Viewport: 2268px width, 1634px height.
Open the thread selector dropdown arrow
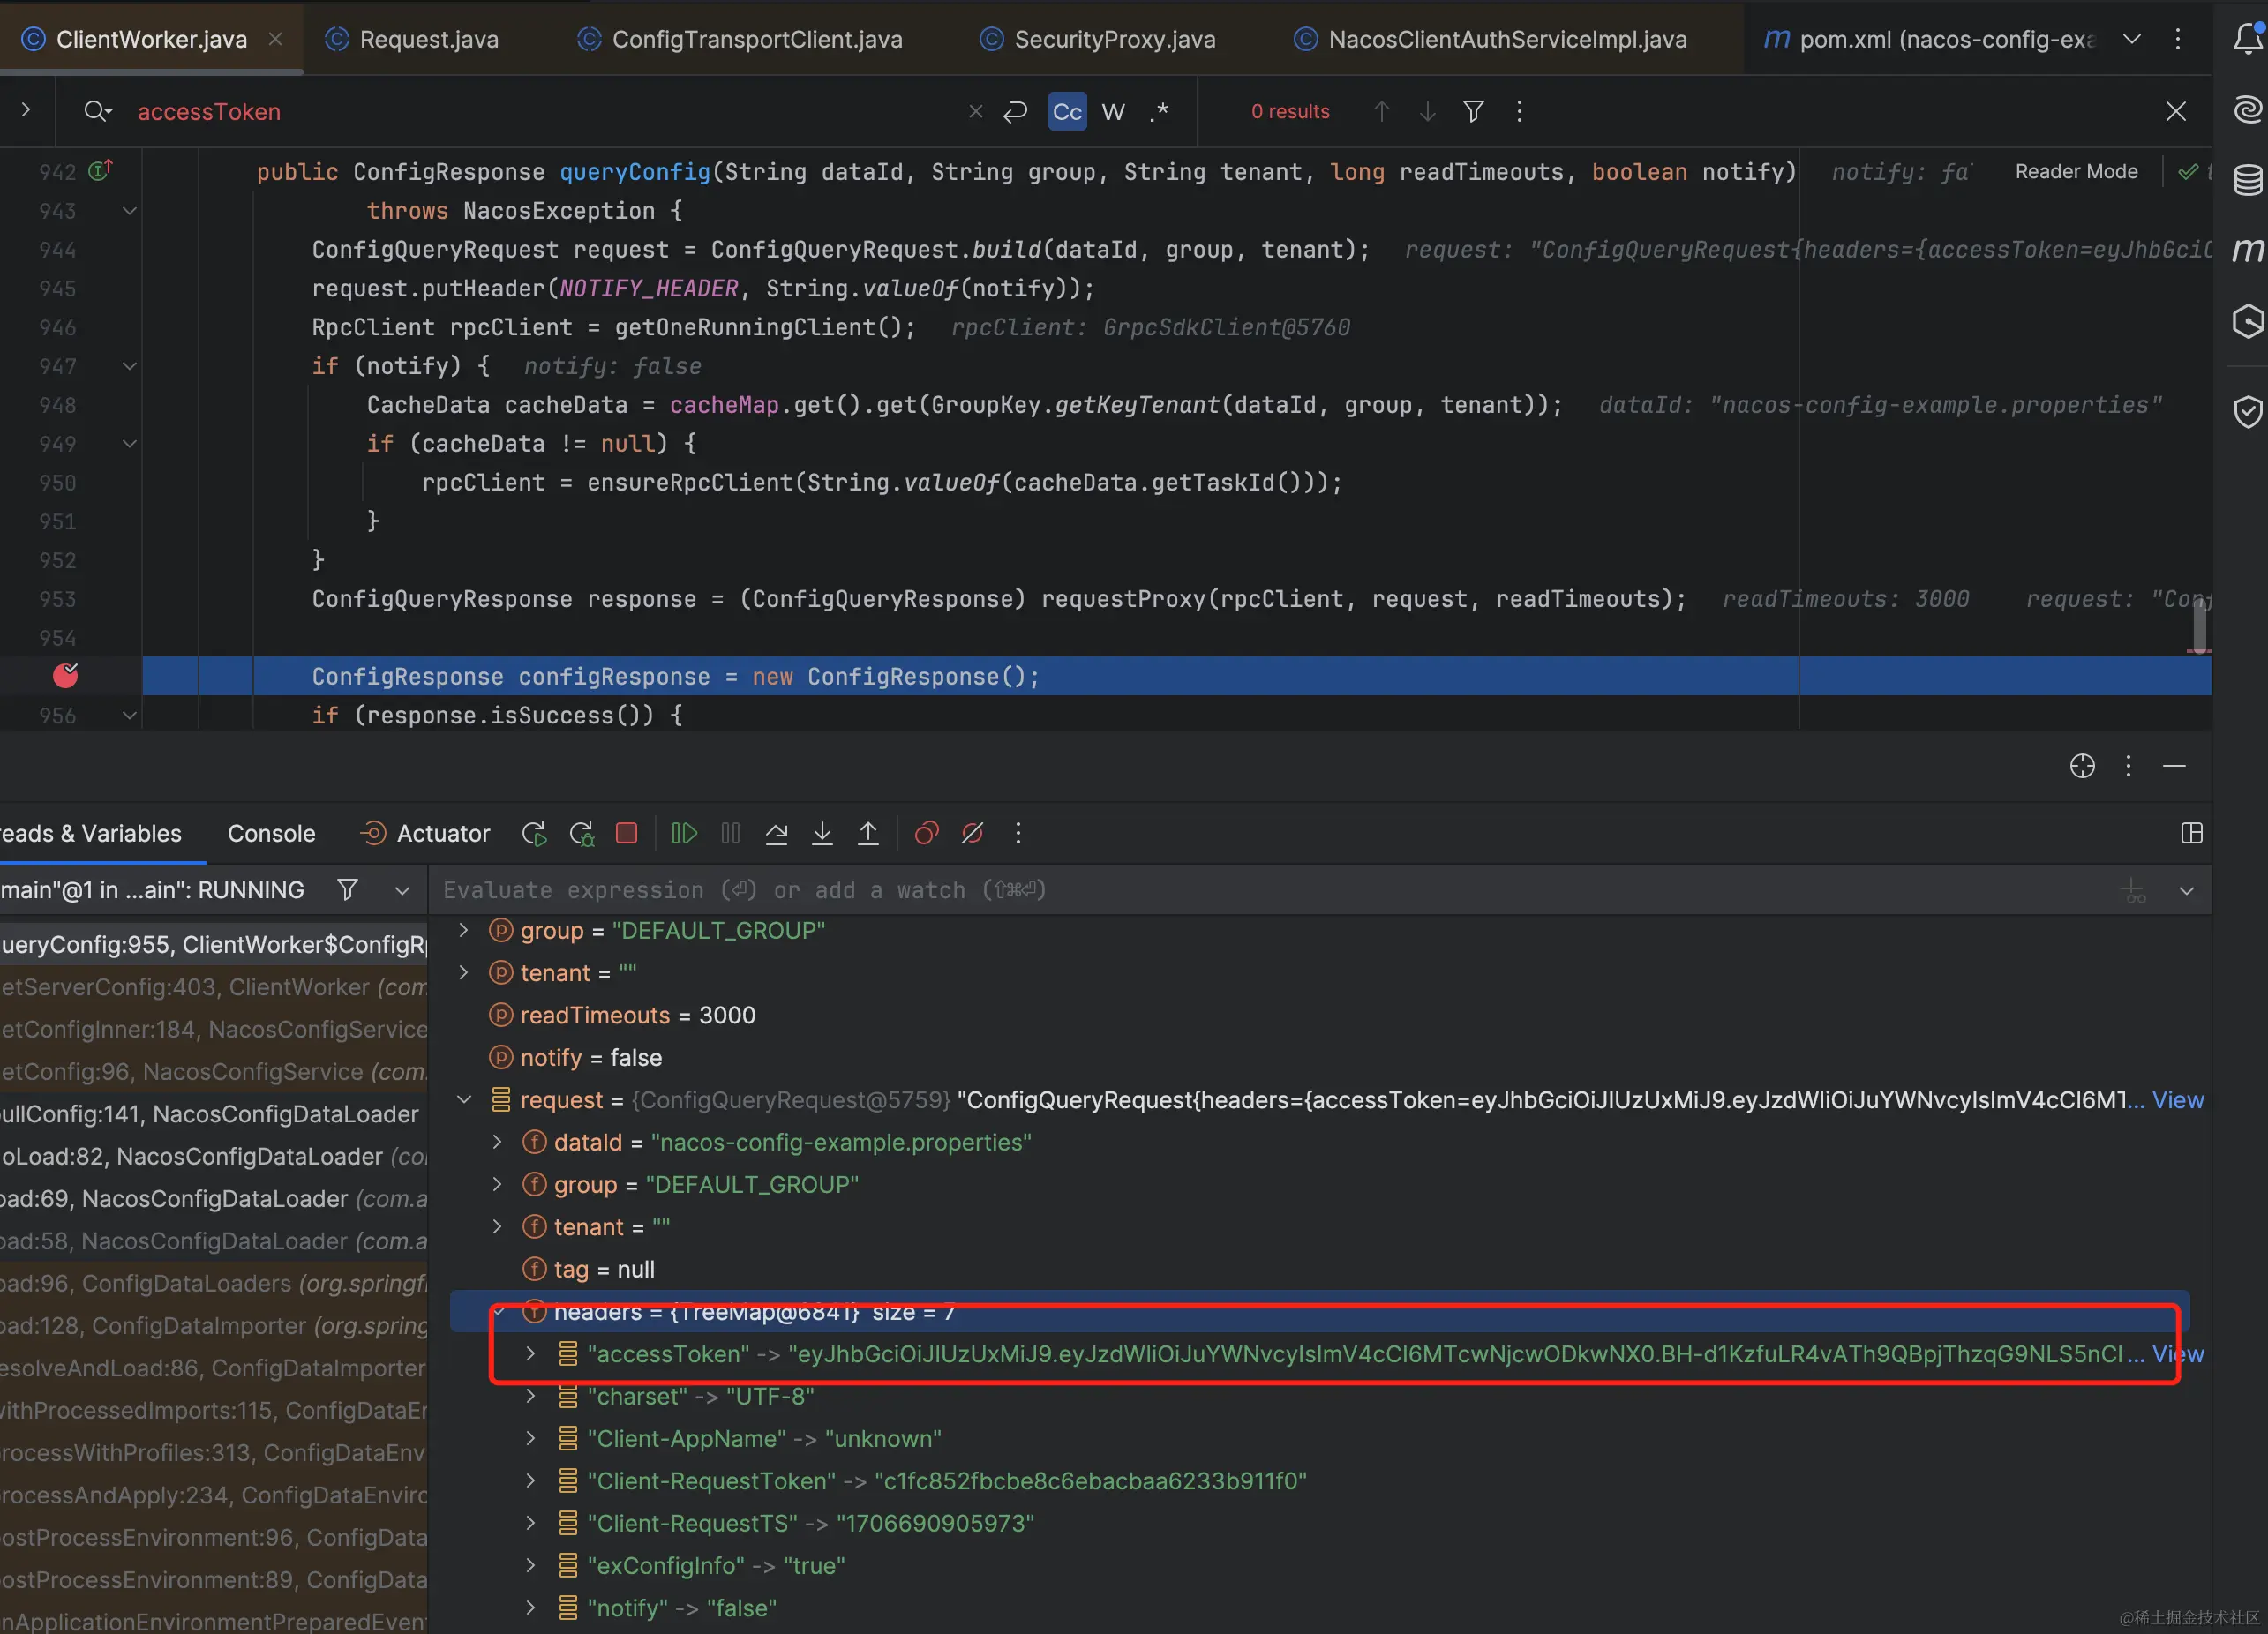(x=402, y=890)
